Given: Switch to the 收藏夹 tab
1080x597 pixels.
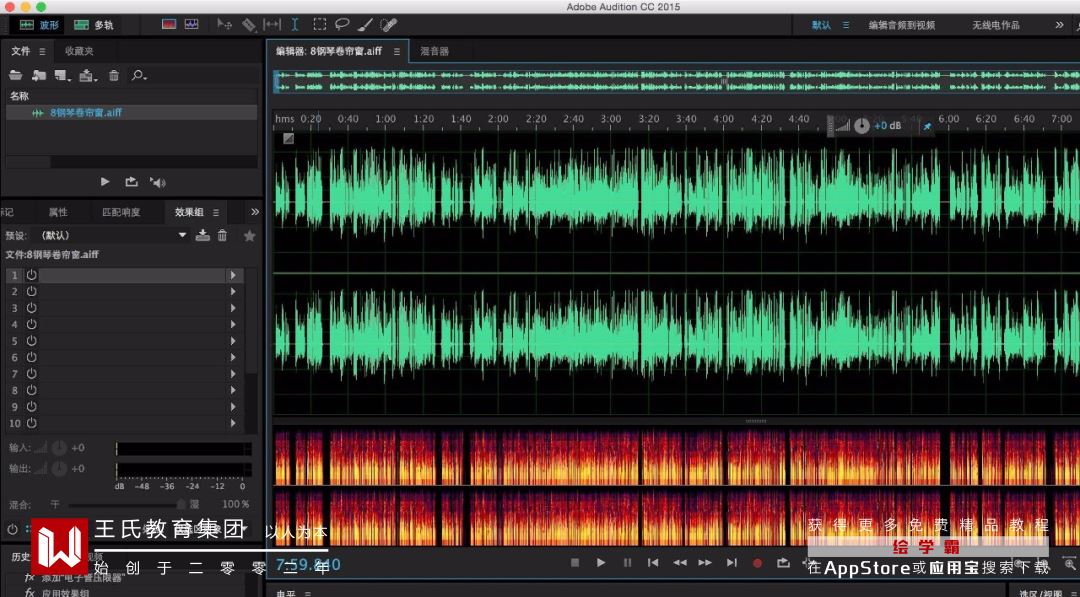Looking at the screenshot, I should coord(79,51).
